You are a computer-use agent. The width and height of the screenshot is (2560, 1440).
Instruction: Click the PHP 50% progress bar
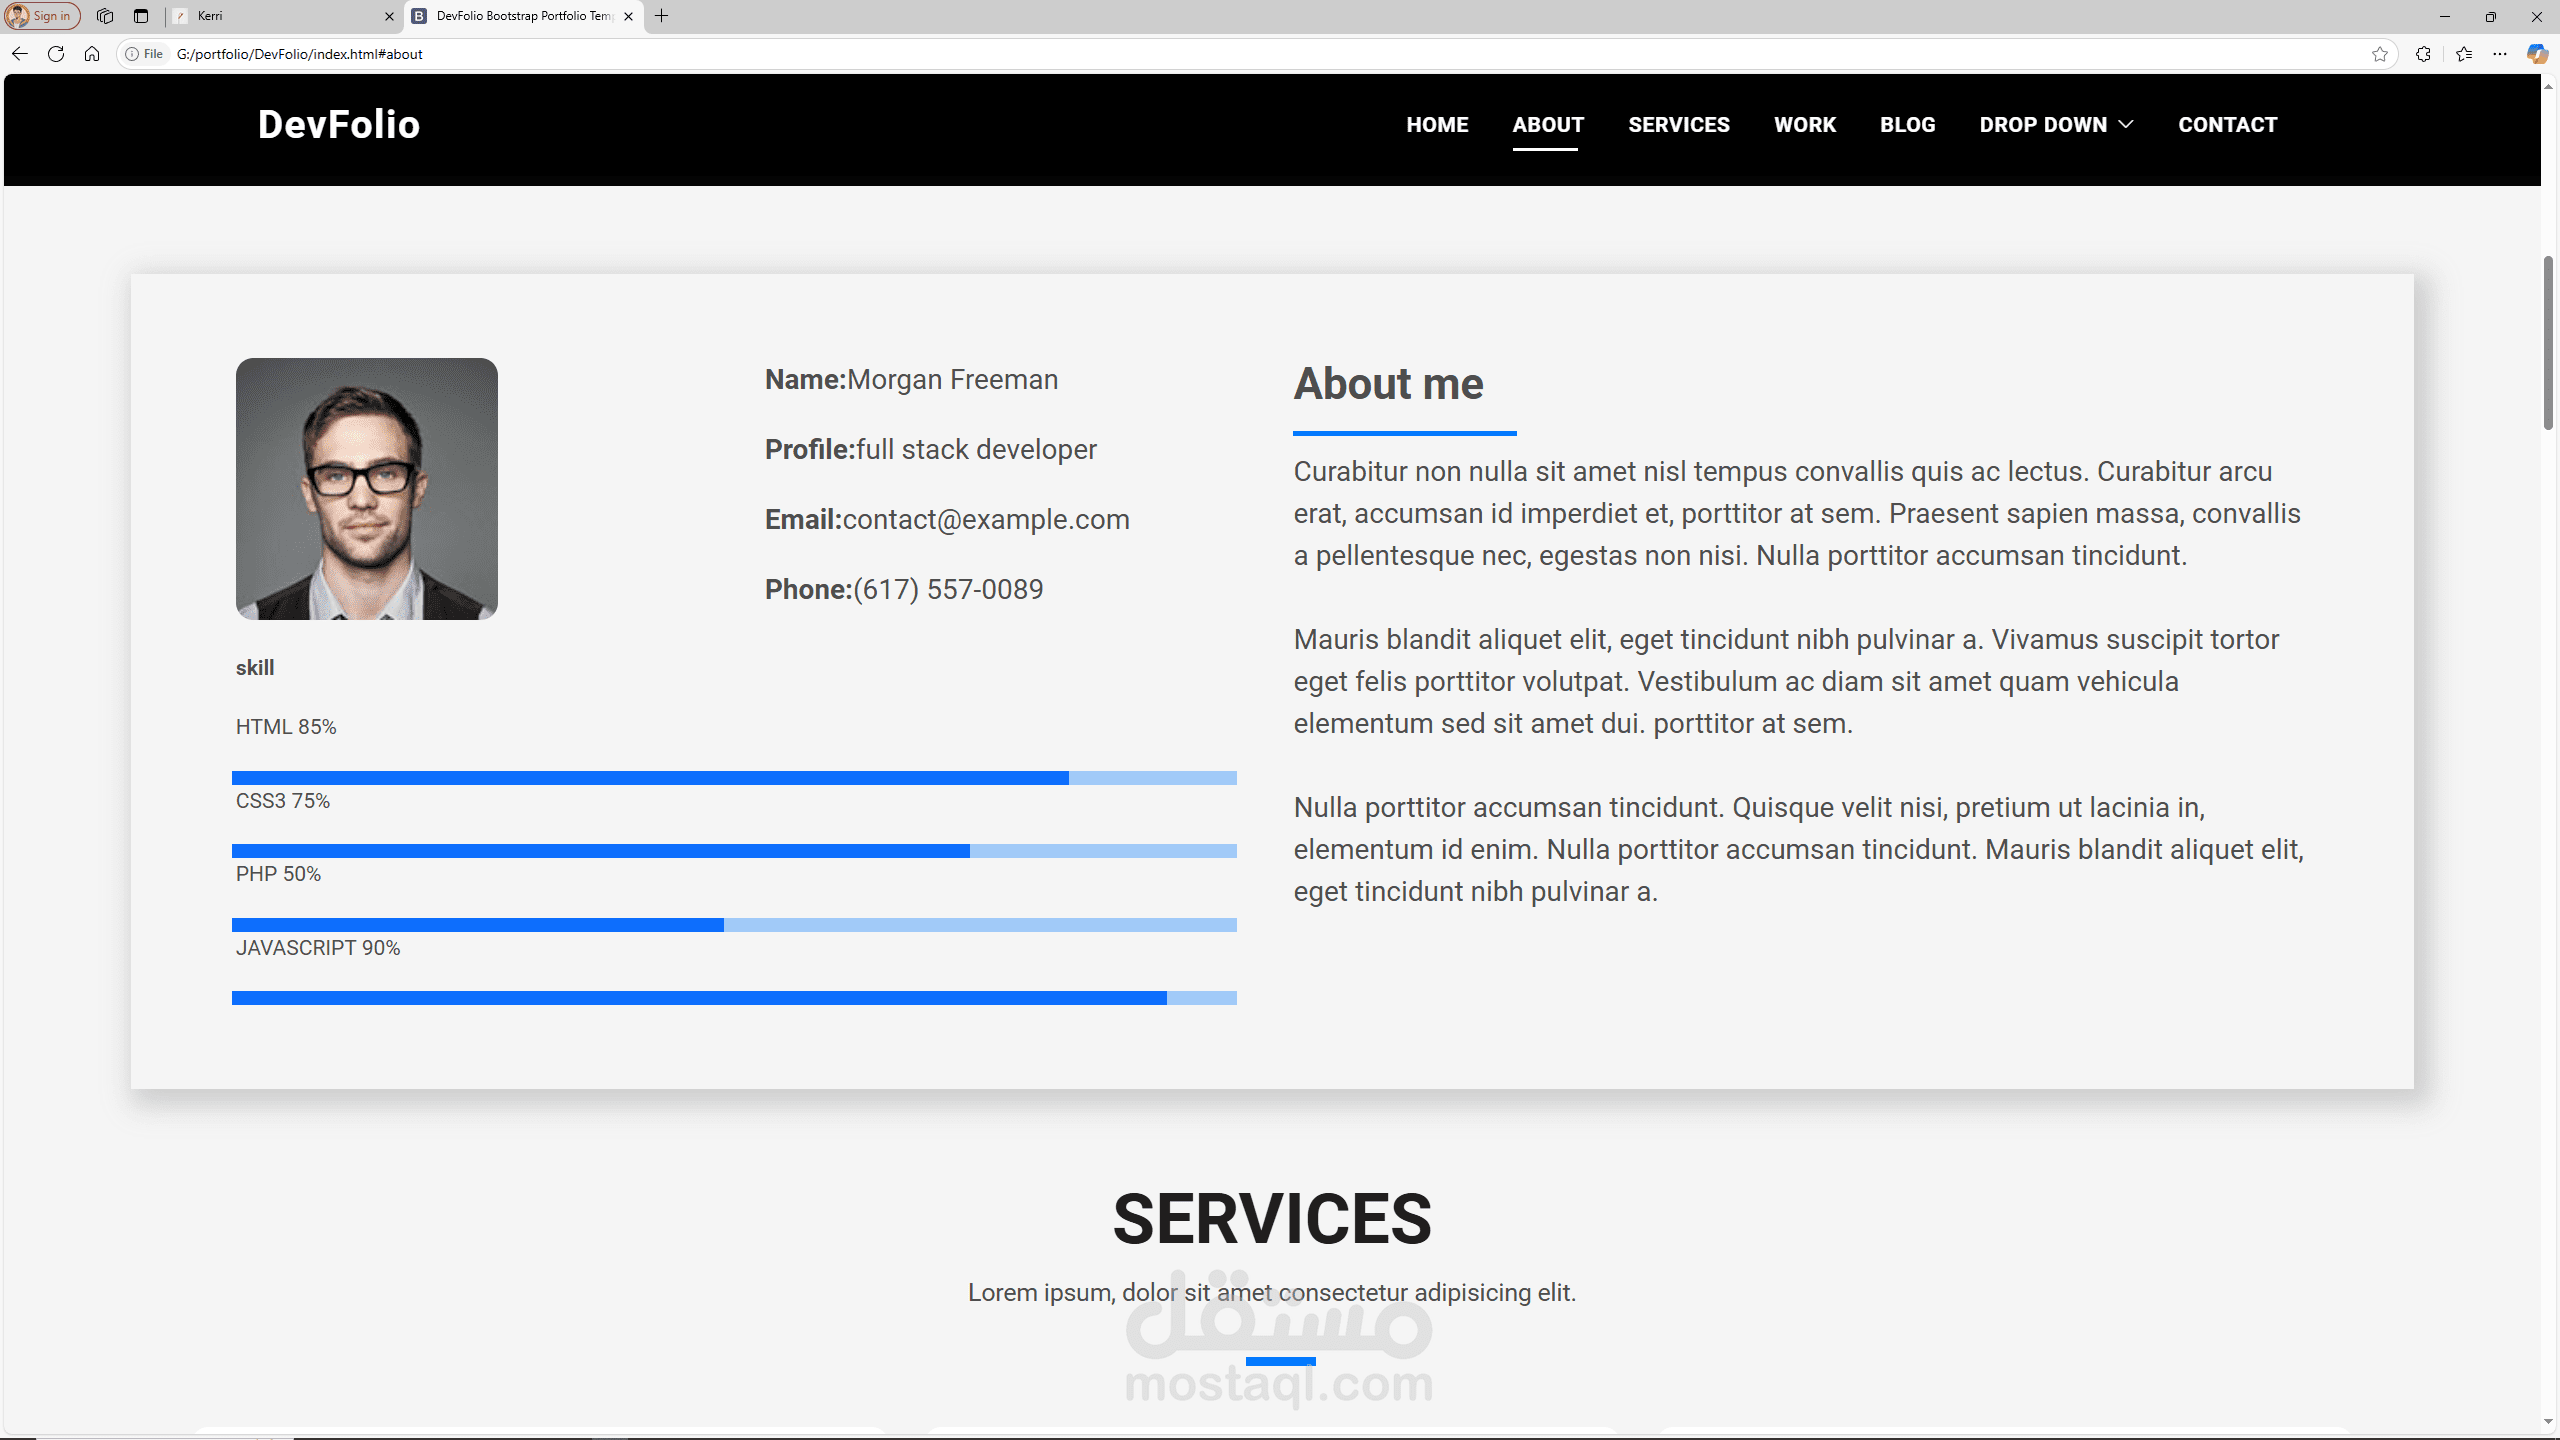click(734, 925)
